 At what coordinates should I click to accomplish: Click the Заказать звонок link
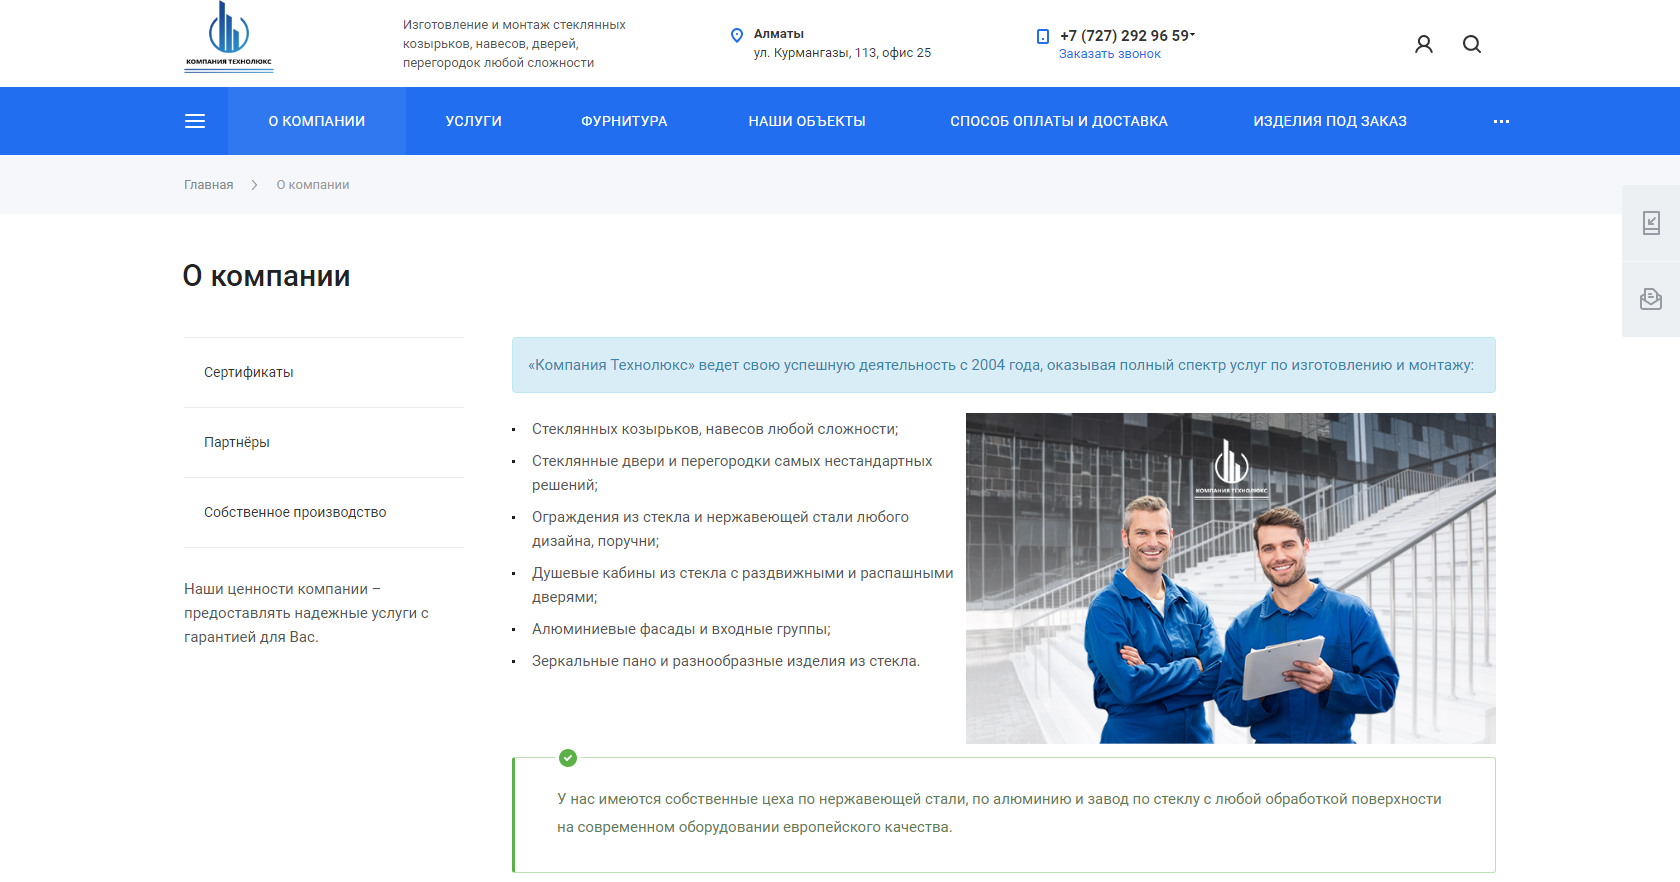(1110, 54)
